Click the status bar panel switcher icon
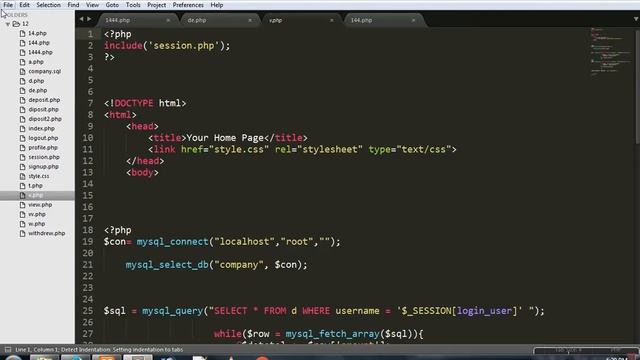The image size is (640, 360). click(x=7, y=349)
